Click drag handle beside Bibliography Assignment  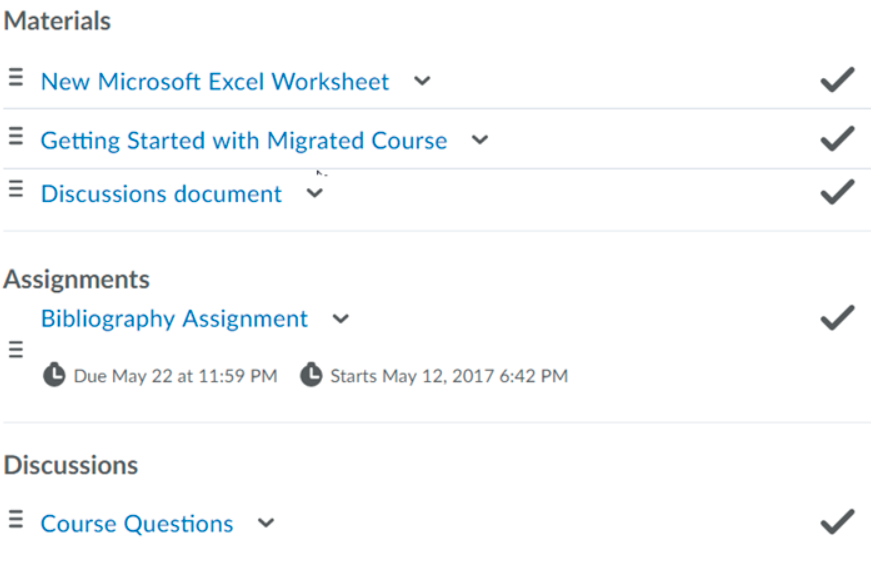tap(16, 350)
